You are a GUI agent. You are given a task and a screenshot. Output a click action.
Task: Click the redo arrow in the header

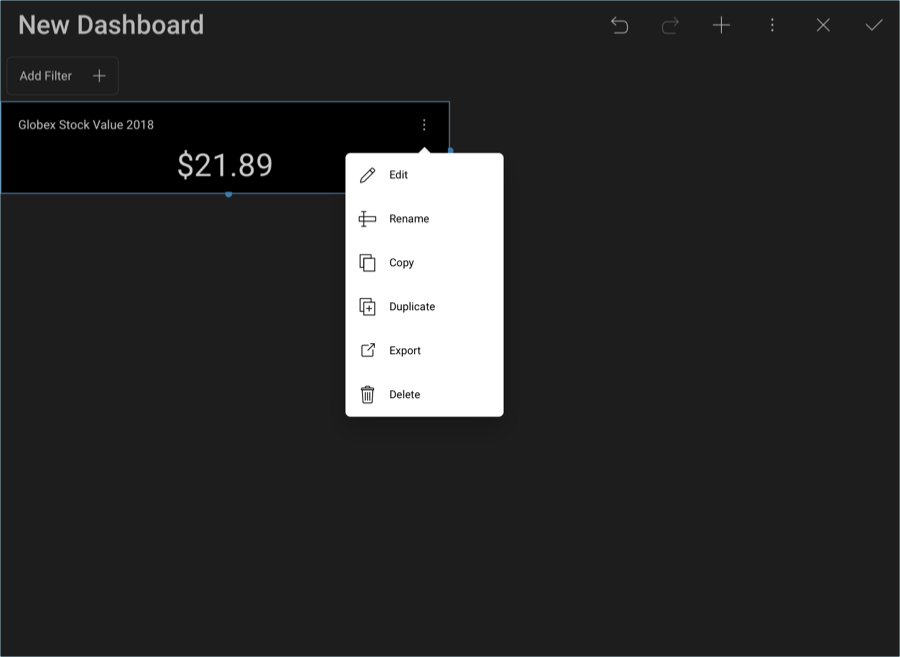670,26
